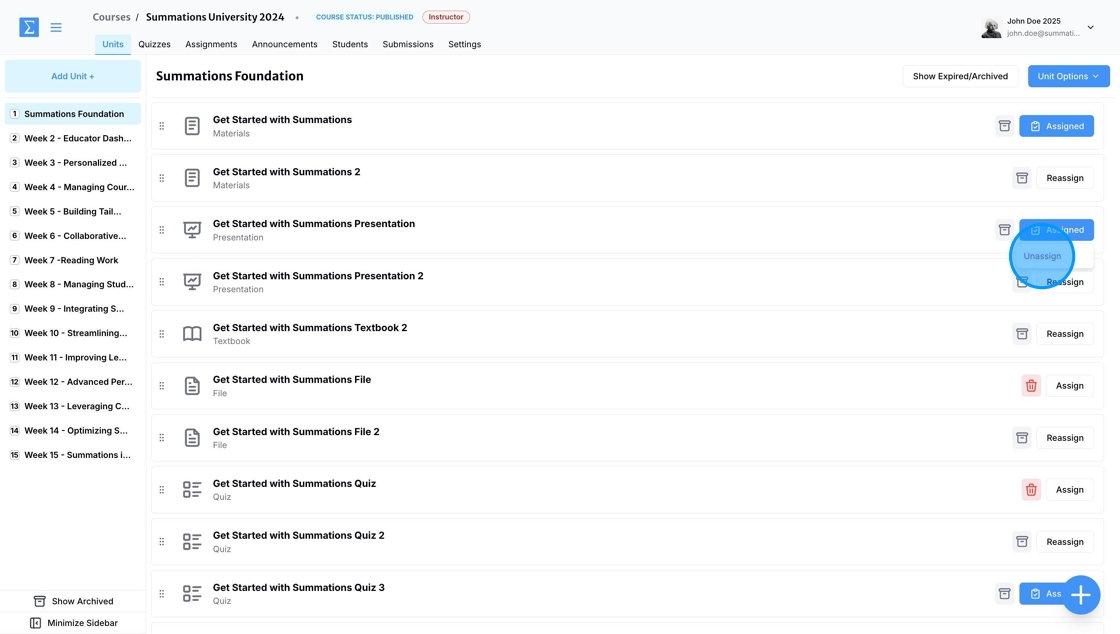Viewport: 1120px width, 634px height.
Task: Select Week 12 - Advanced Per... unit
Action: [x=73, y=382]
